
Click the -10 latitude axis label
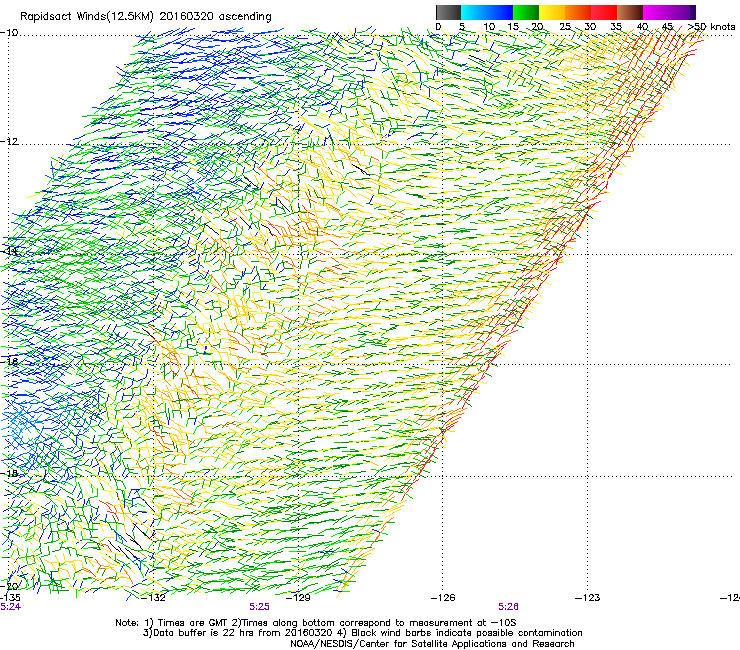[x=9, y=32]
